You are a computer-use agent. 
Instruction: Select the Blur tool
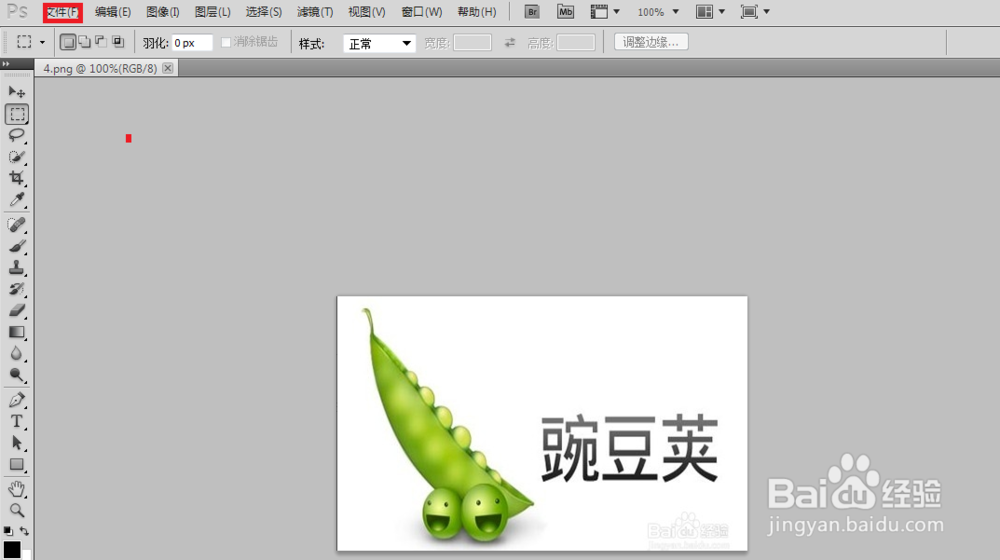(17, 353)
